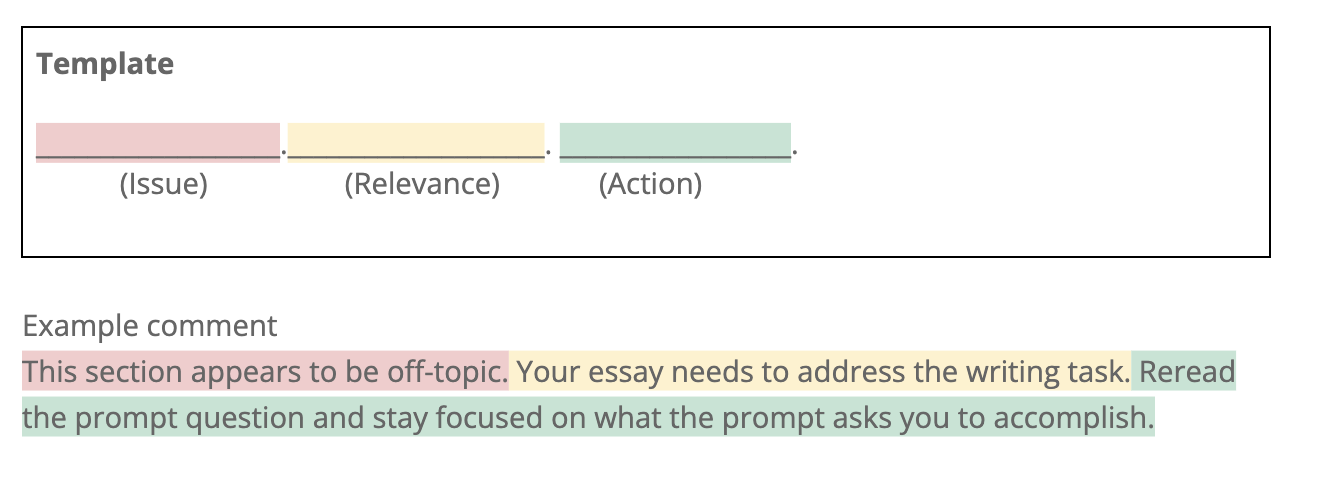Click the green highlighted word Reread

[1187, 373]
